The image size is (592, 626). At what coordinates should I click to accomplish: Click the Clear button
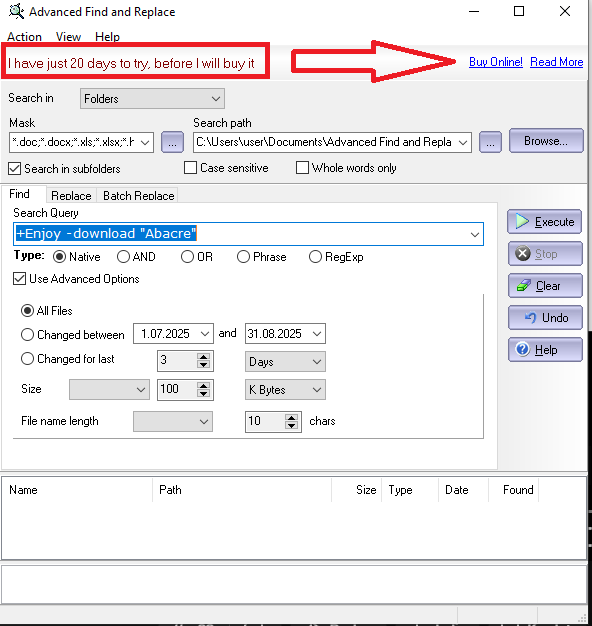point(545,285)
